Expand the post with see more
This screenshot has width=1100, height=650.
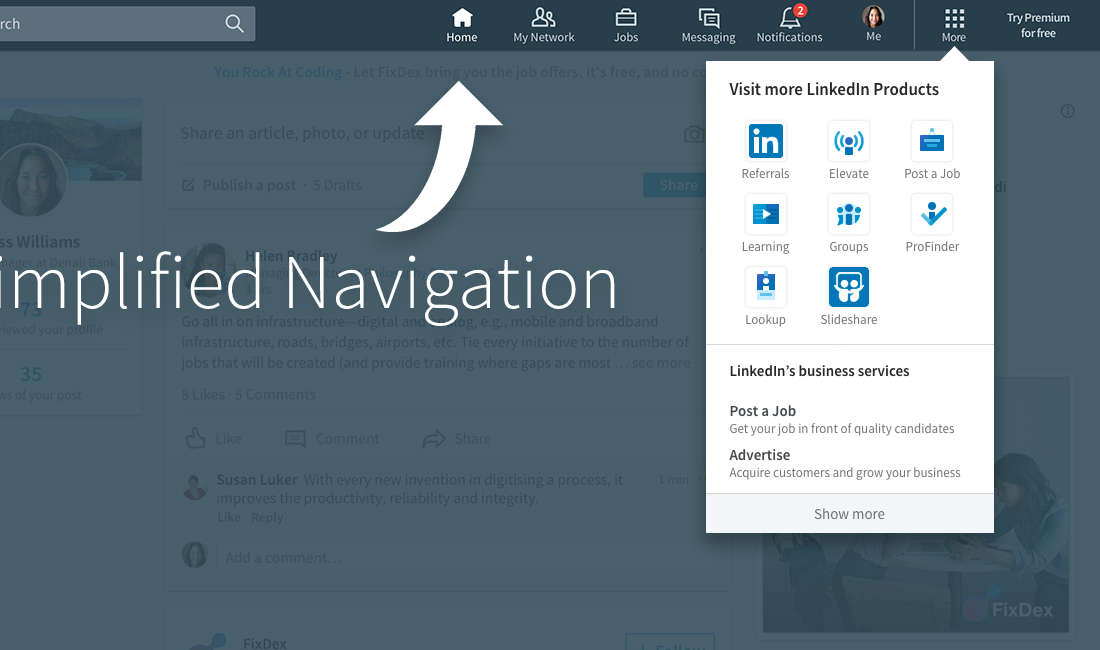tap(661, 363)
